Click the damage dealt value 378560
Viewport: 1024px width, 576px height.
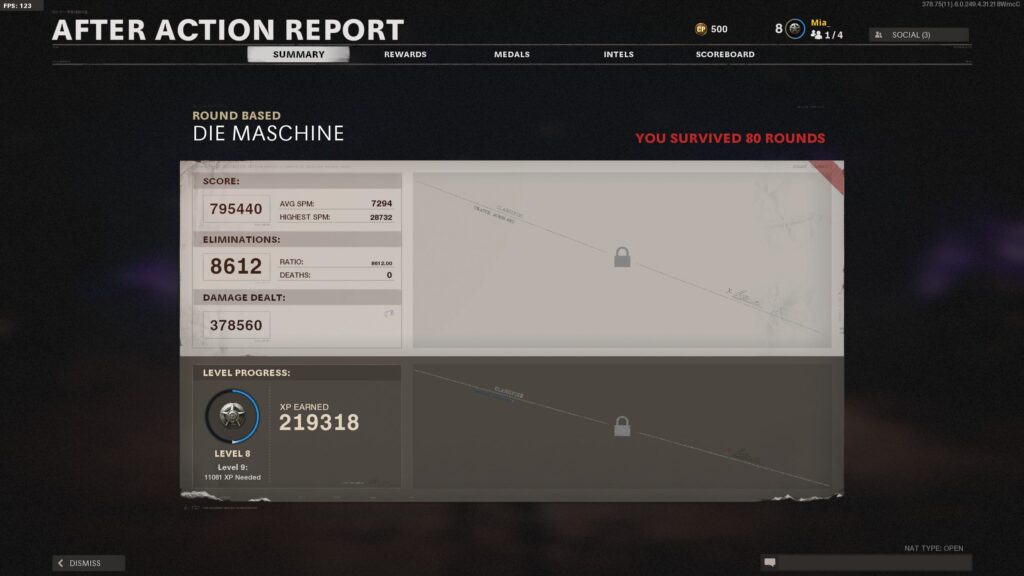[236, 325]
